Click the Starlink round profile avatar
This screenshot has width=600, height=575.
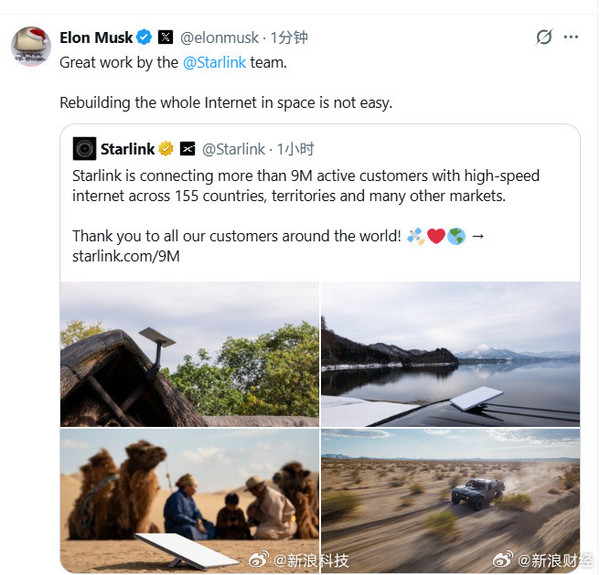point(84,149)
